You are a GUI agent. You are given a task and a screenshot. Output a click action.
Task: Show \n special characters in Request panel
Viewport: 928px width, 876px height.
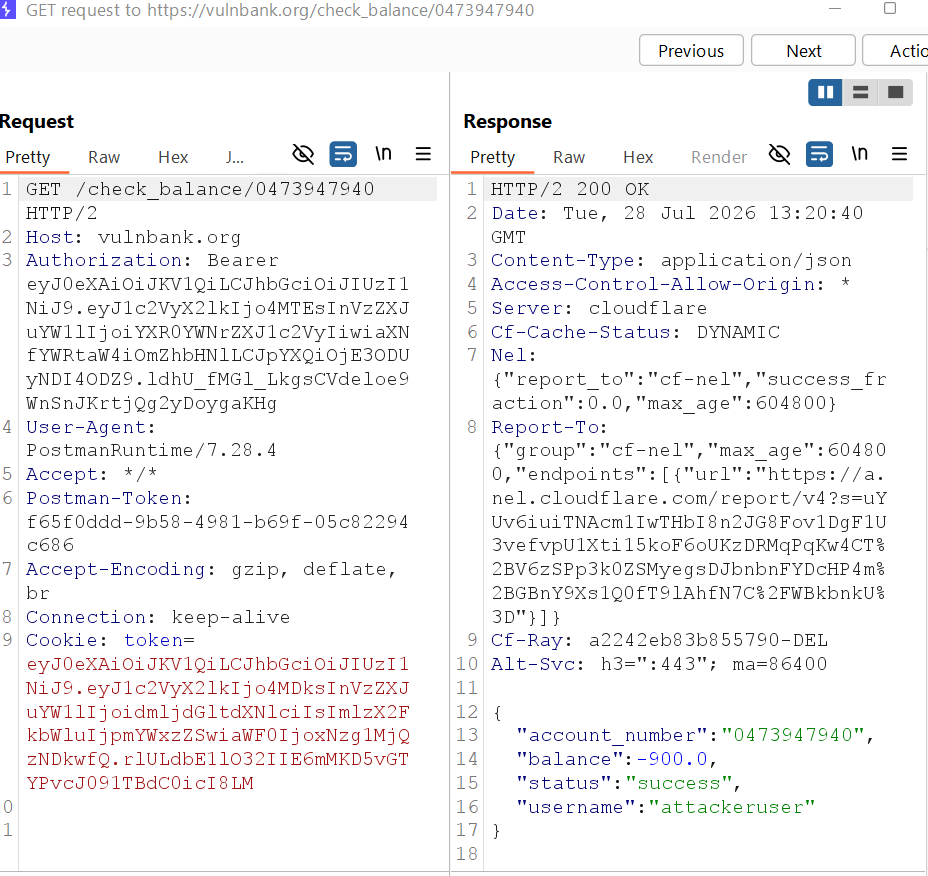tap(384, 154)
